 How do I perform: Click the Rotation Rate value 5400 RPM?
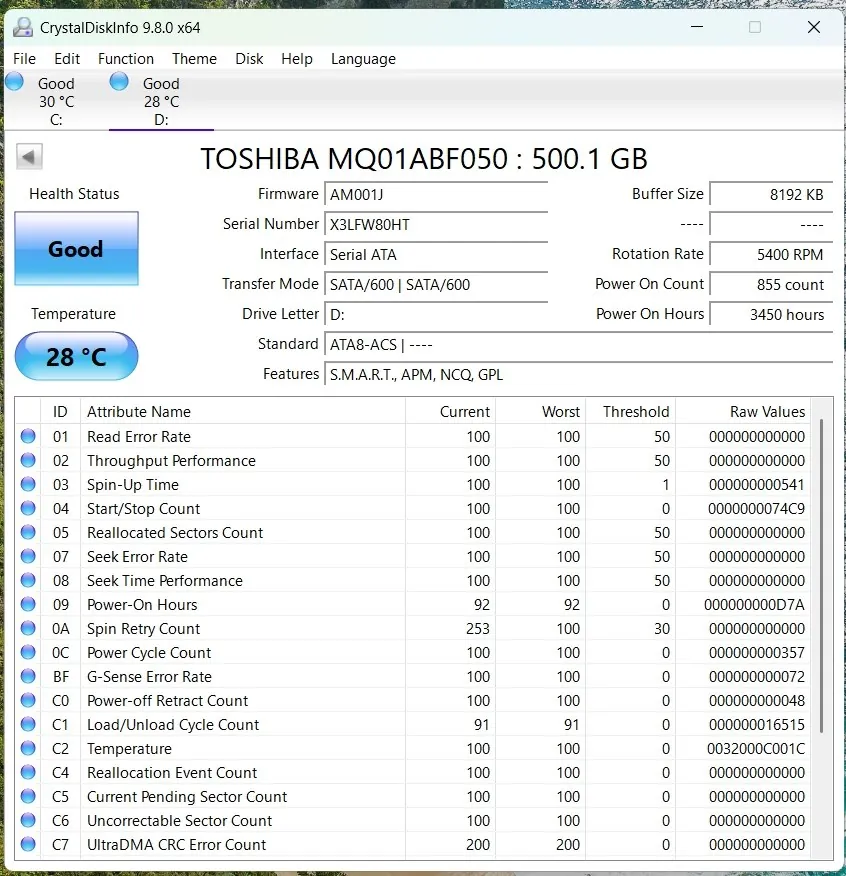[x=771, y=255]
